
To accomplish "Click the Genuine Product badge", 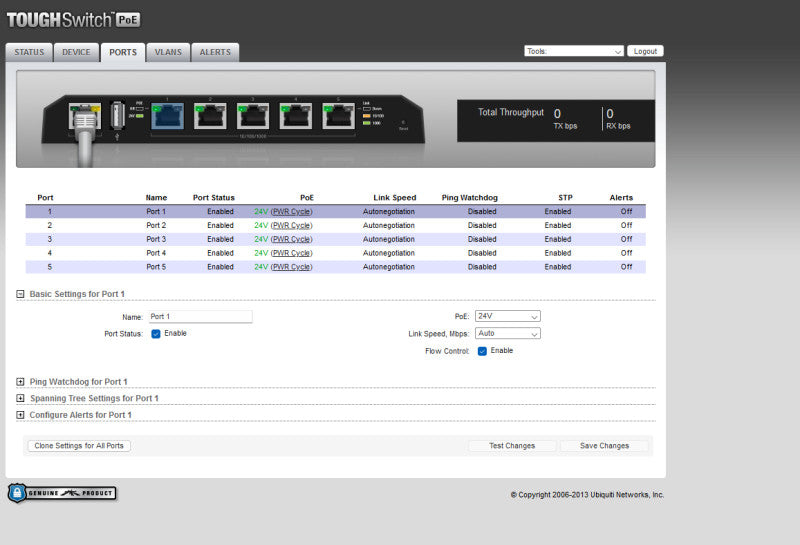I will point(62,493).
